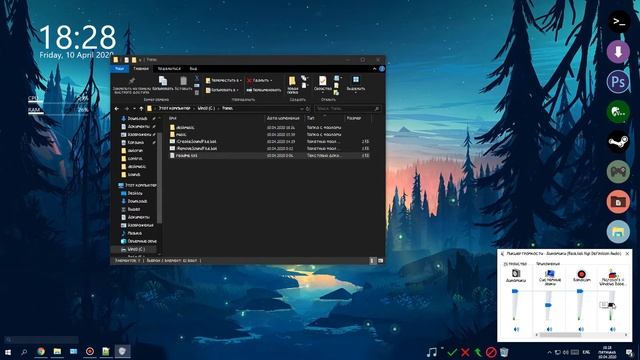Show hidden tray icons chevron
Image resolution: width=640 pixels, height=360 pixels.
click(x=549, y=352)
